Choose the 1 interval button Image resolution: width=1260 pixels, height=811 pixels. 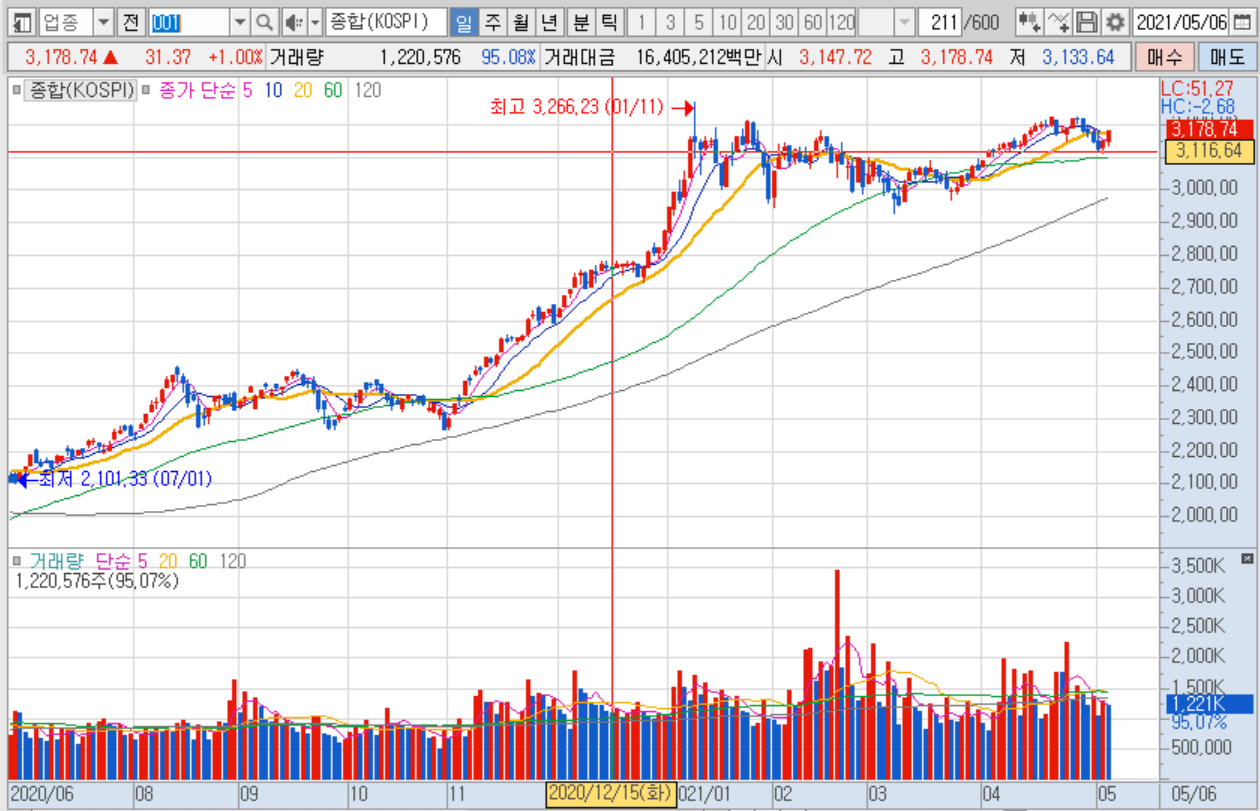coord(642,21)
